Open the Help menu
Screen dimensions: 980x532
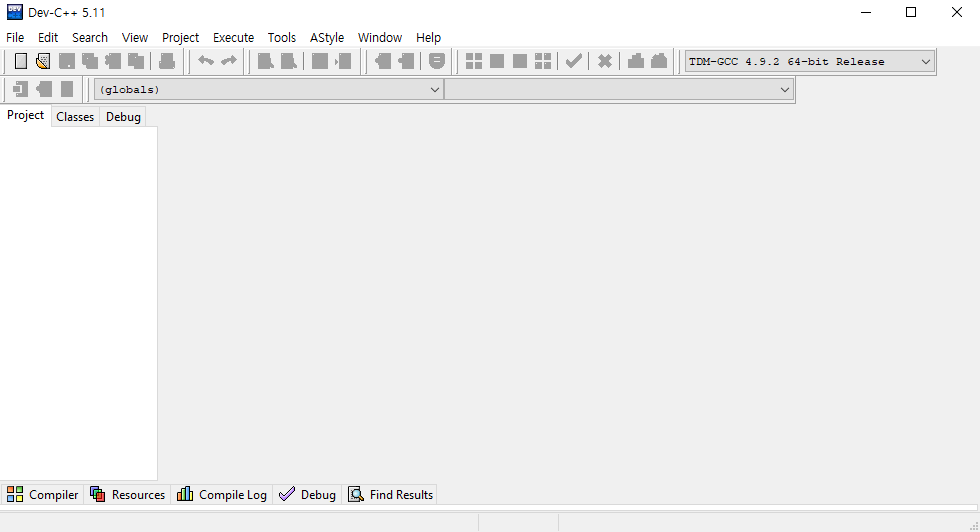point(428,38)
